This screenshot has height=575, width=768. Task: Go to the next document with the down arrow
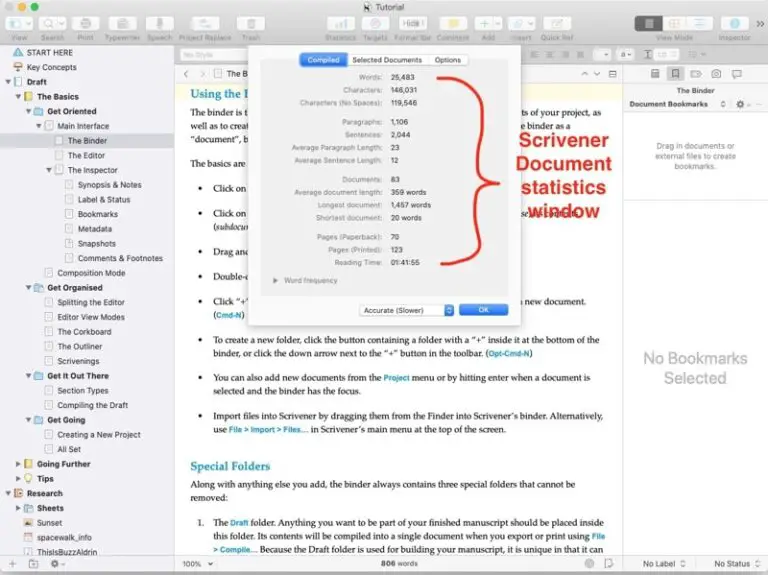click(x=597, y=74)
